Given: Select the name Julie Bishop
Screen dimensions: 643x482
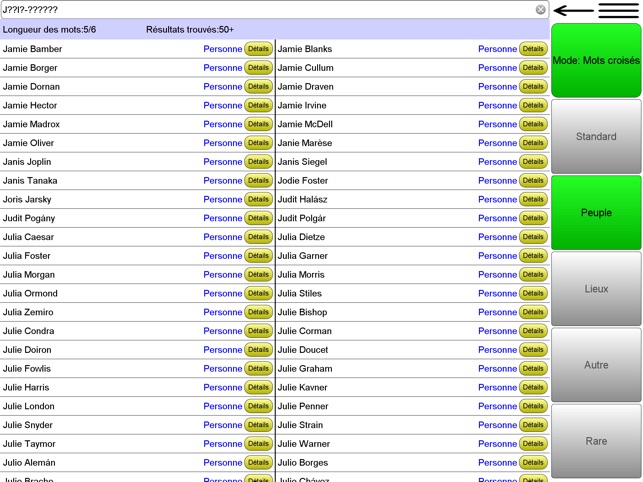Looking at the screenshot, I should [302, 312].
